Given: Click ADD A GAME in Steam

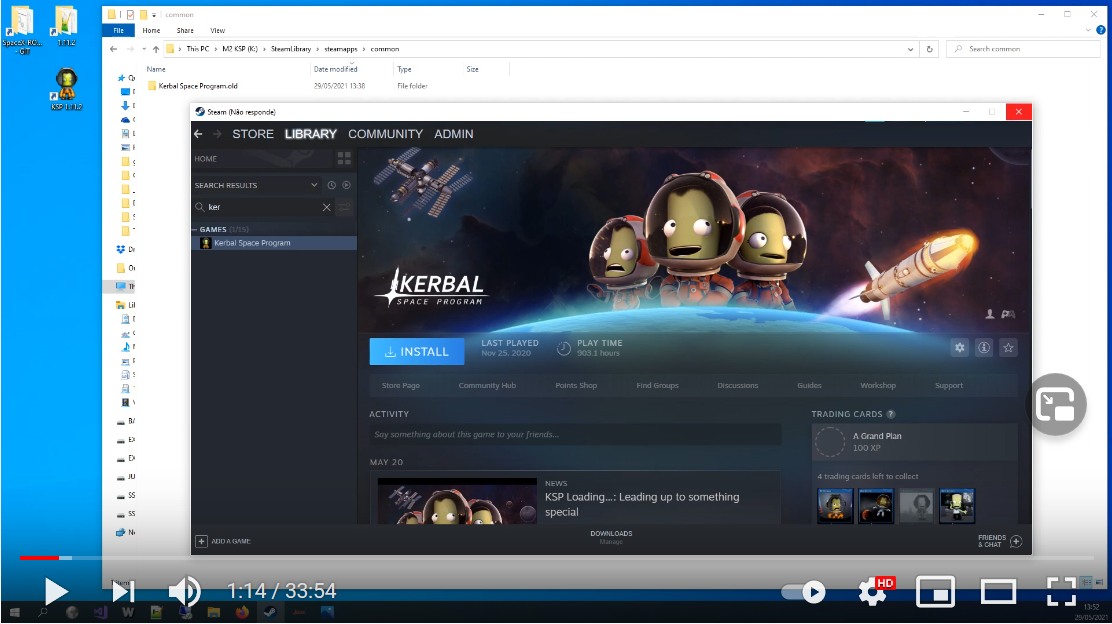Looking at the screenshot, I should [x=223, y=541].
